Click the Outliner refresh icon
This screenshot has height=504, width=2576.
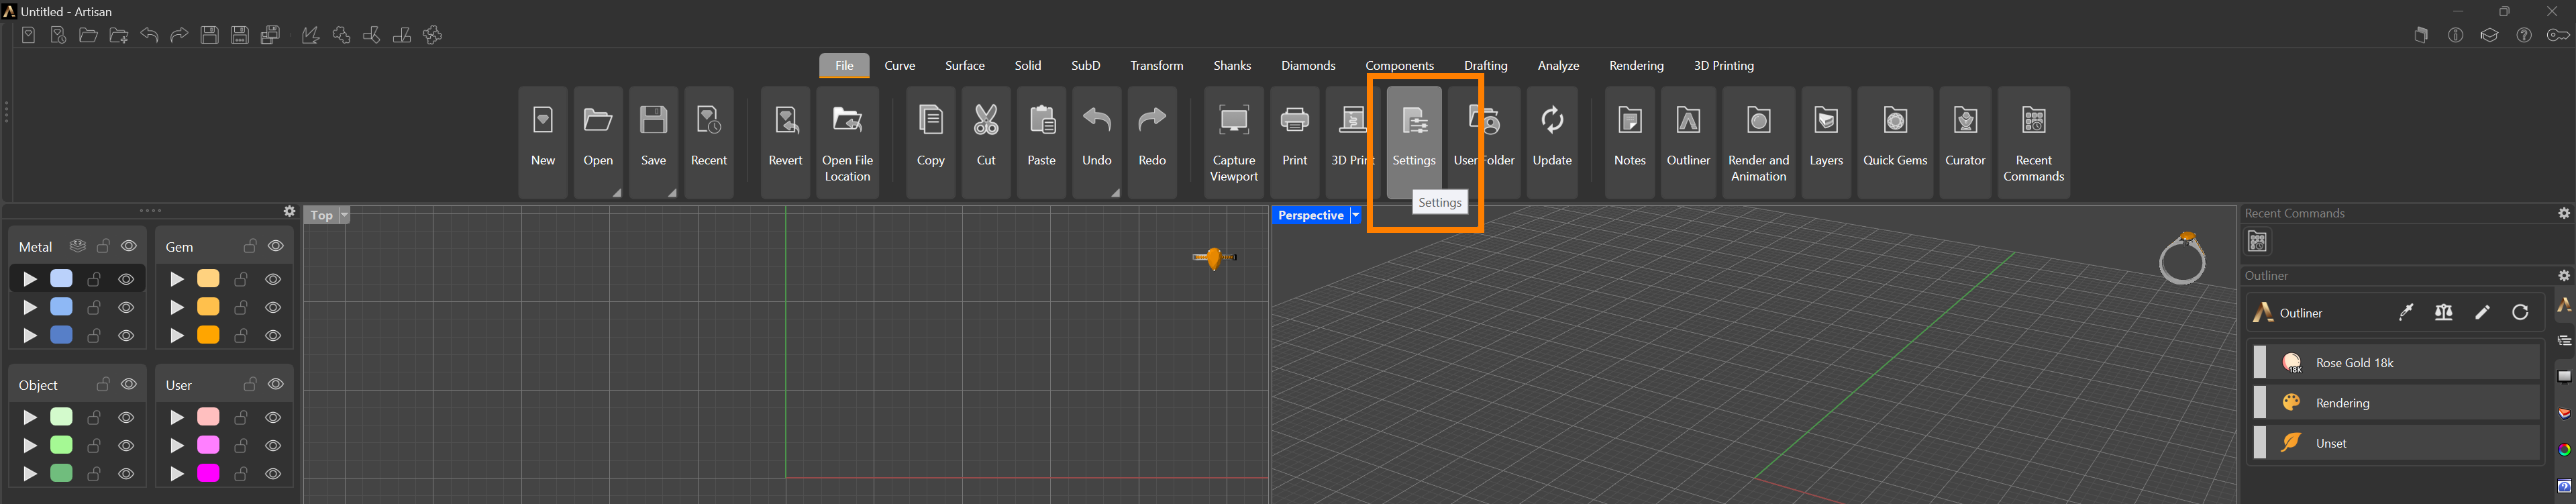(x=2520, y=313)
